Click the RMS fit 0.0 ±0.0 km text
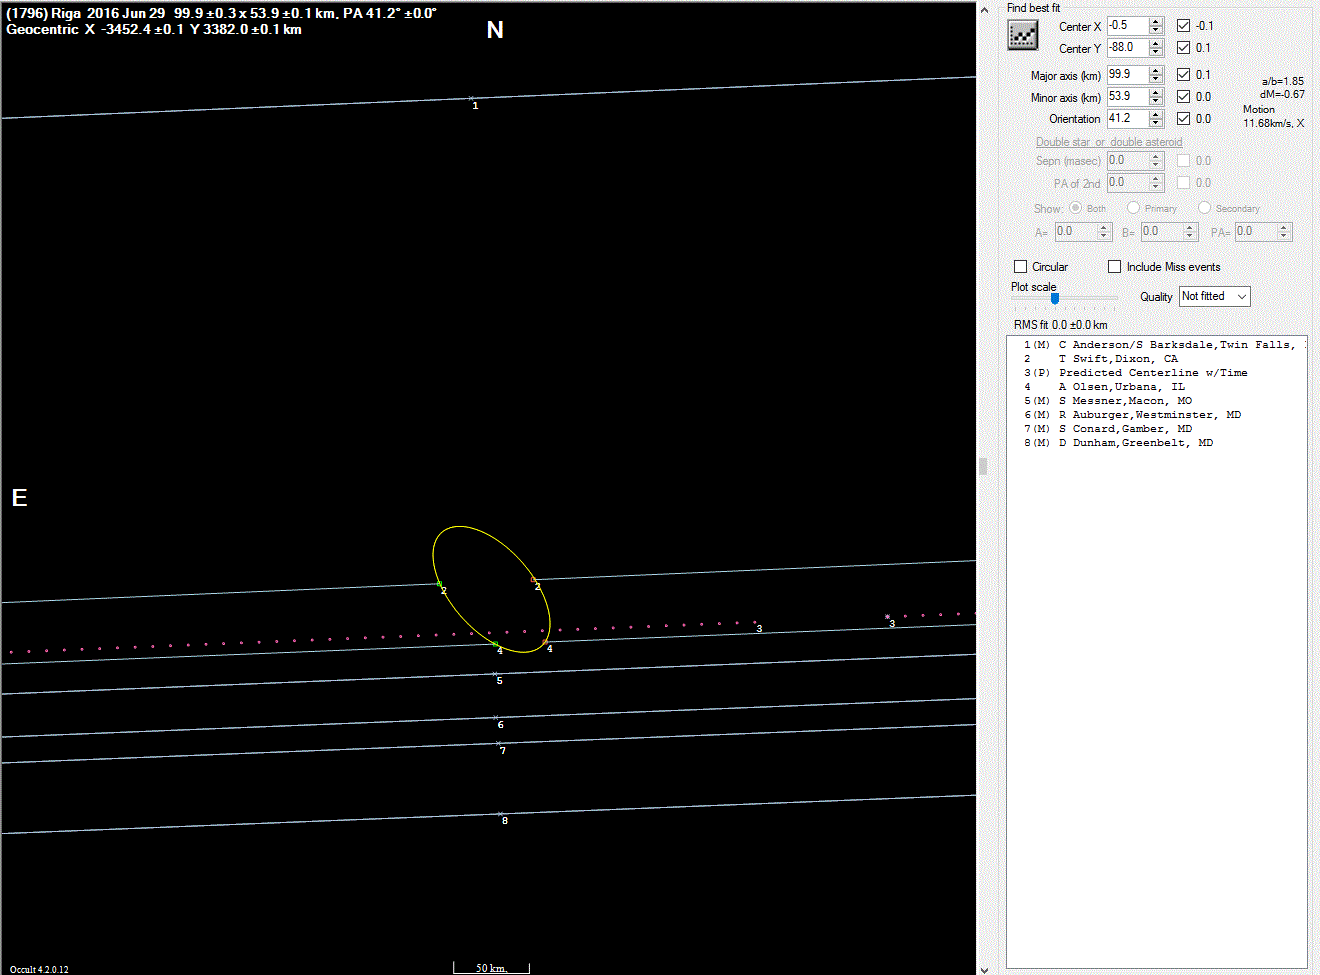 (x=1060, y=325)
